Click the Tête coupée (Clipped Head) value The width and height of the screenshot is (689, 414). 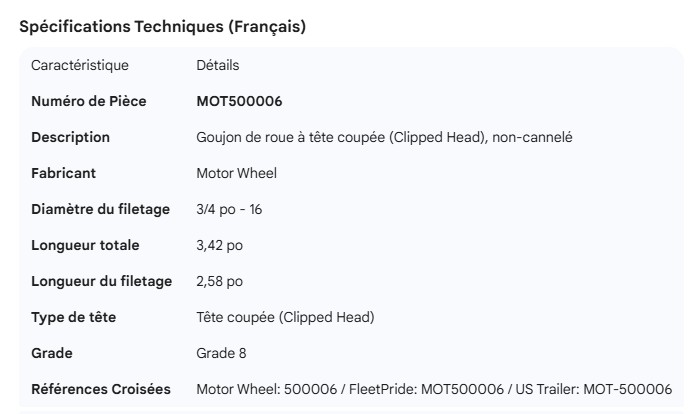[x=285, y=317]
